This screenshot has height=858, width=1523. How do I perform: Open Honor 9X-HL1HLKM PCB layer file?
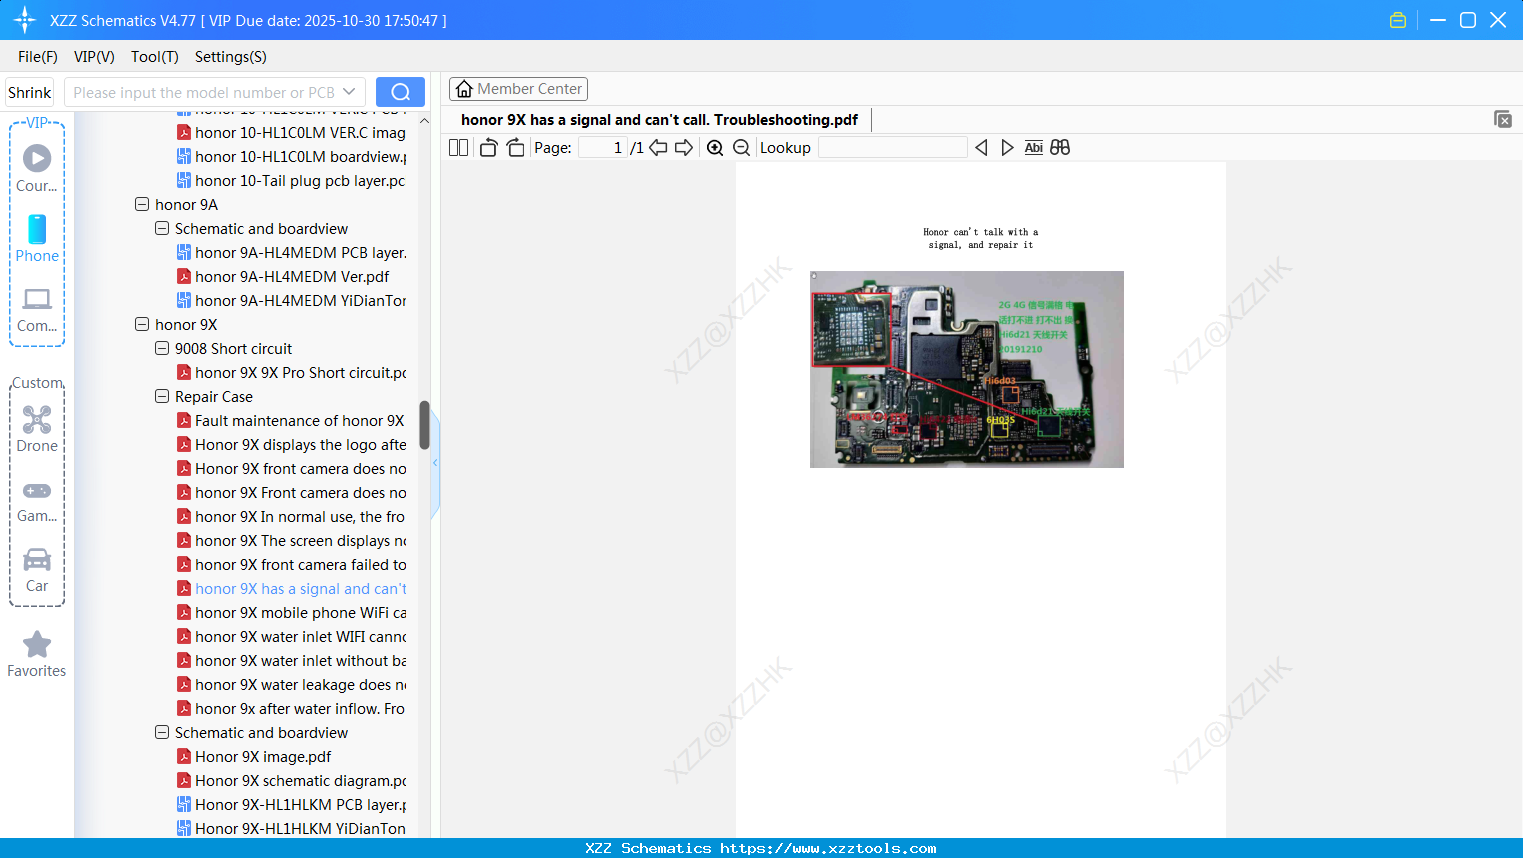(x=292, y=804)
